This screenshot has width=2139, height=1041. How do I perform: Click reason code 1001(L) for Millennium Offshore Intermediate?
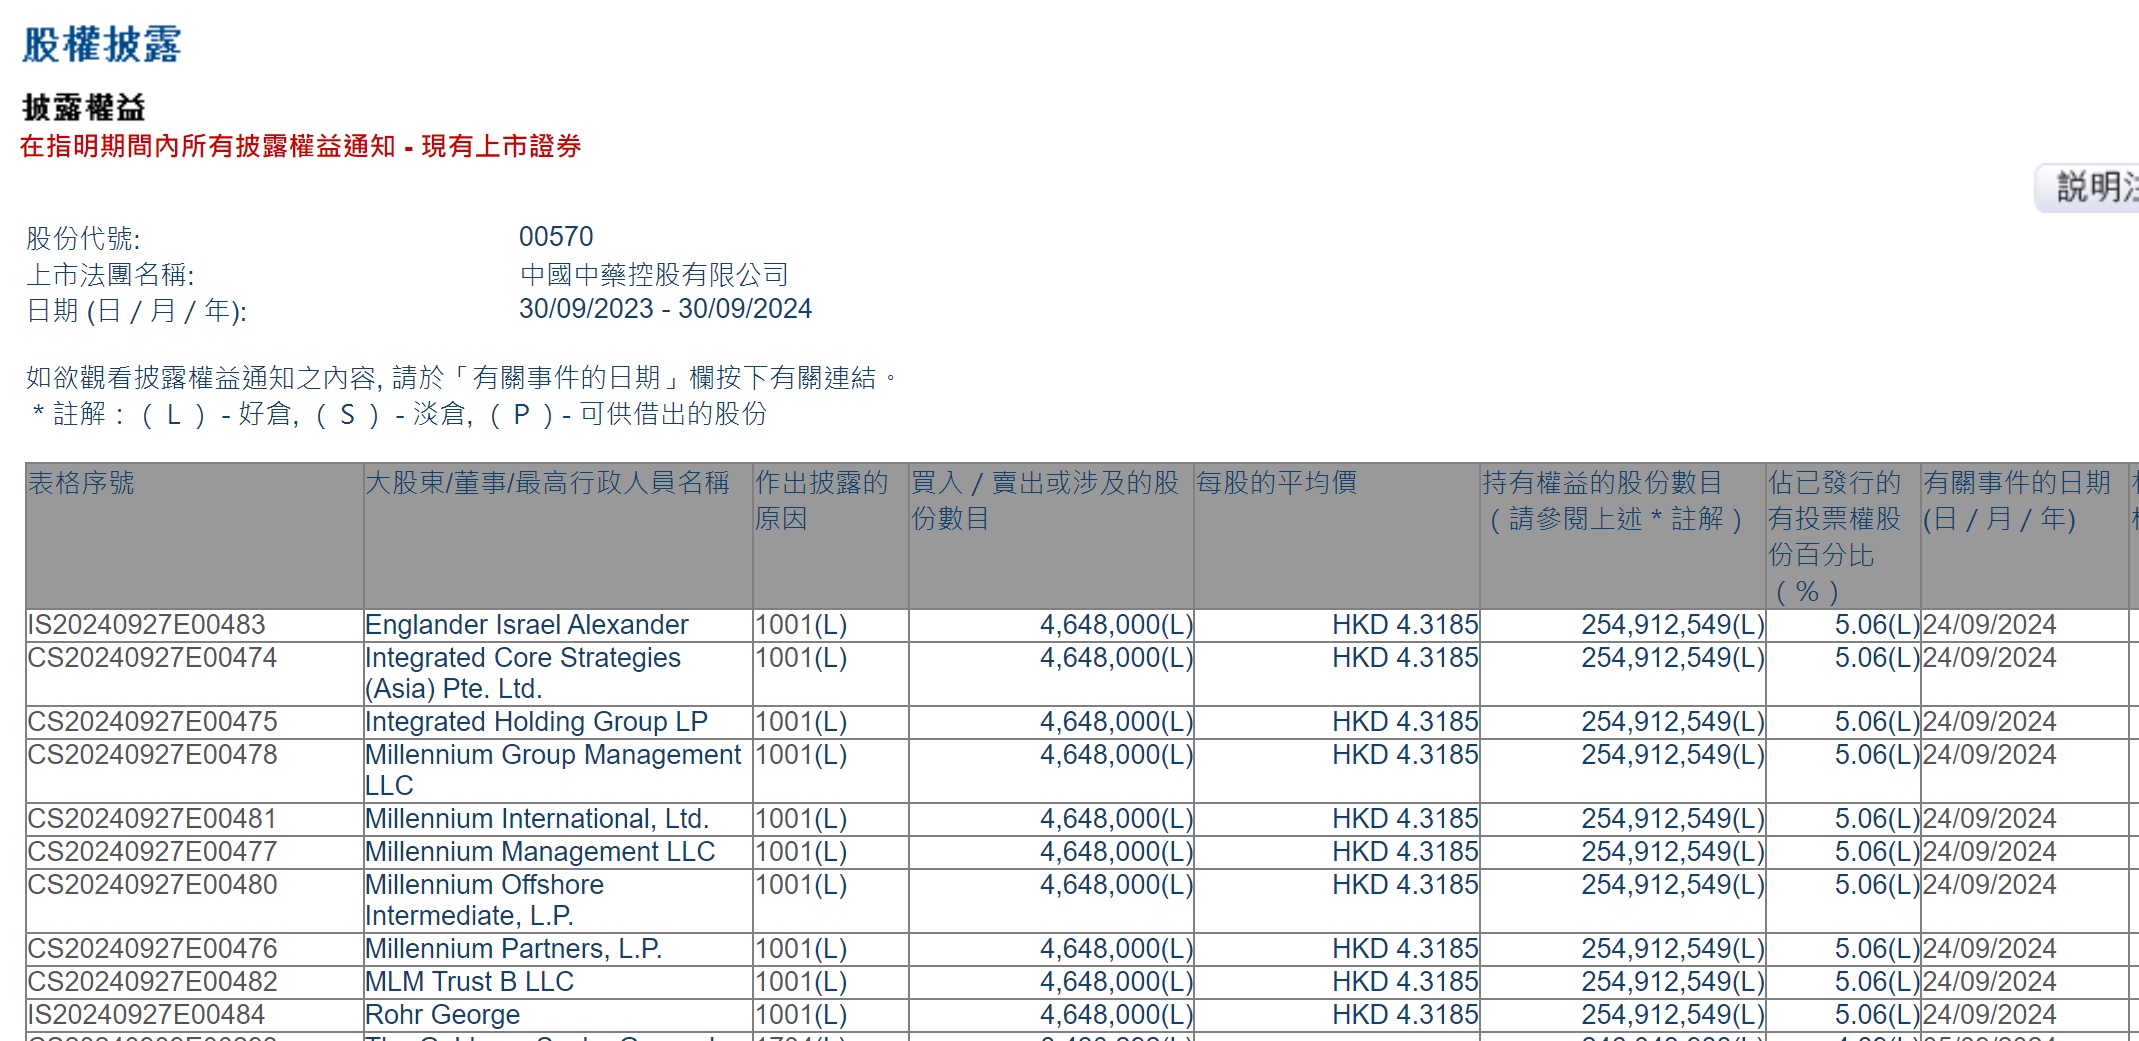click(x=801, y=885)
